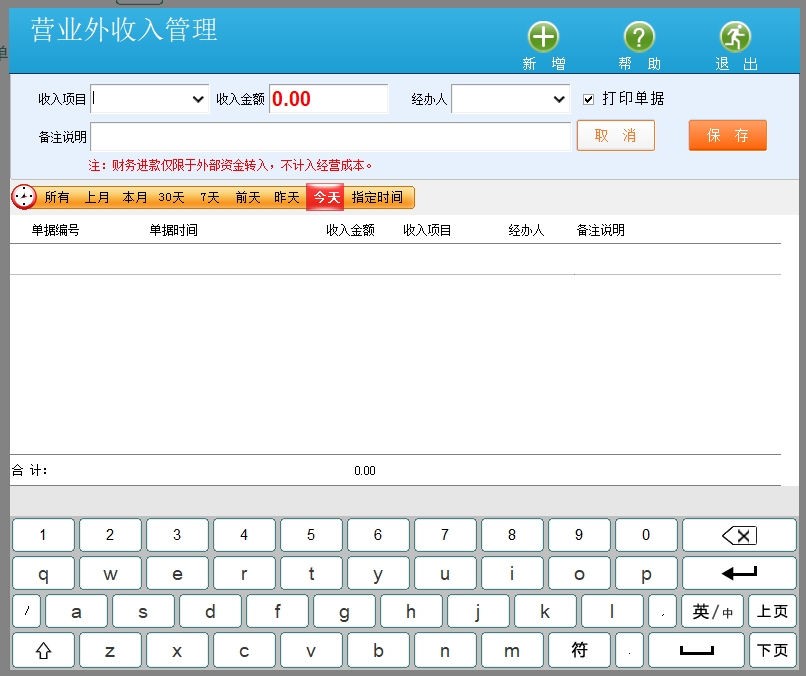
Task: Select the 今天 filter tab
Action: [x=325, y=198]
